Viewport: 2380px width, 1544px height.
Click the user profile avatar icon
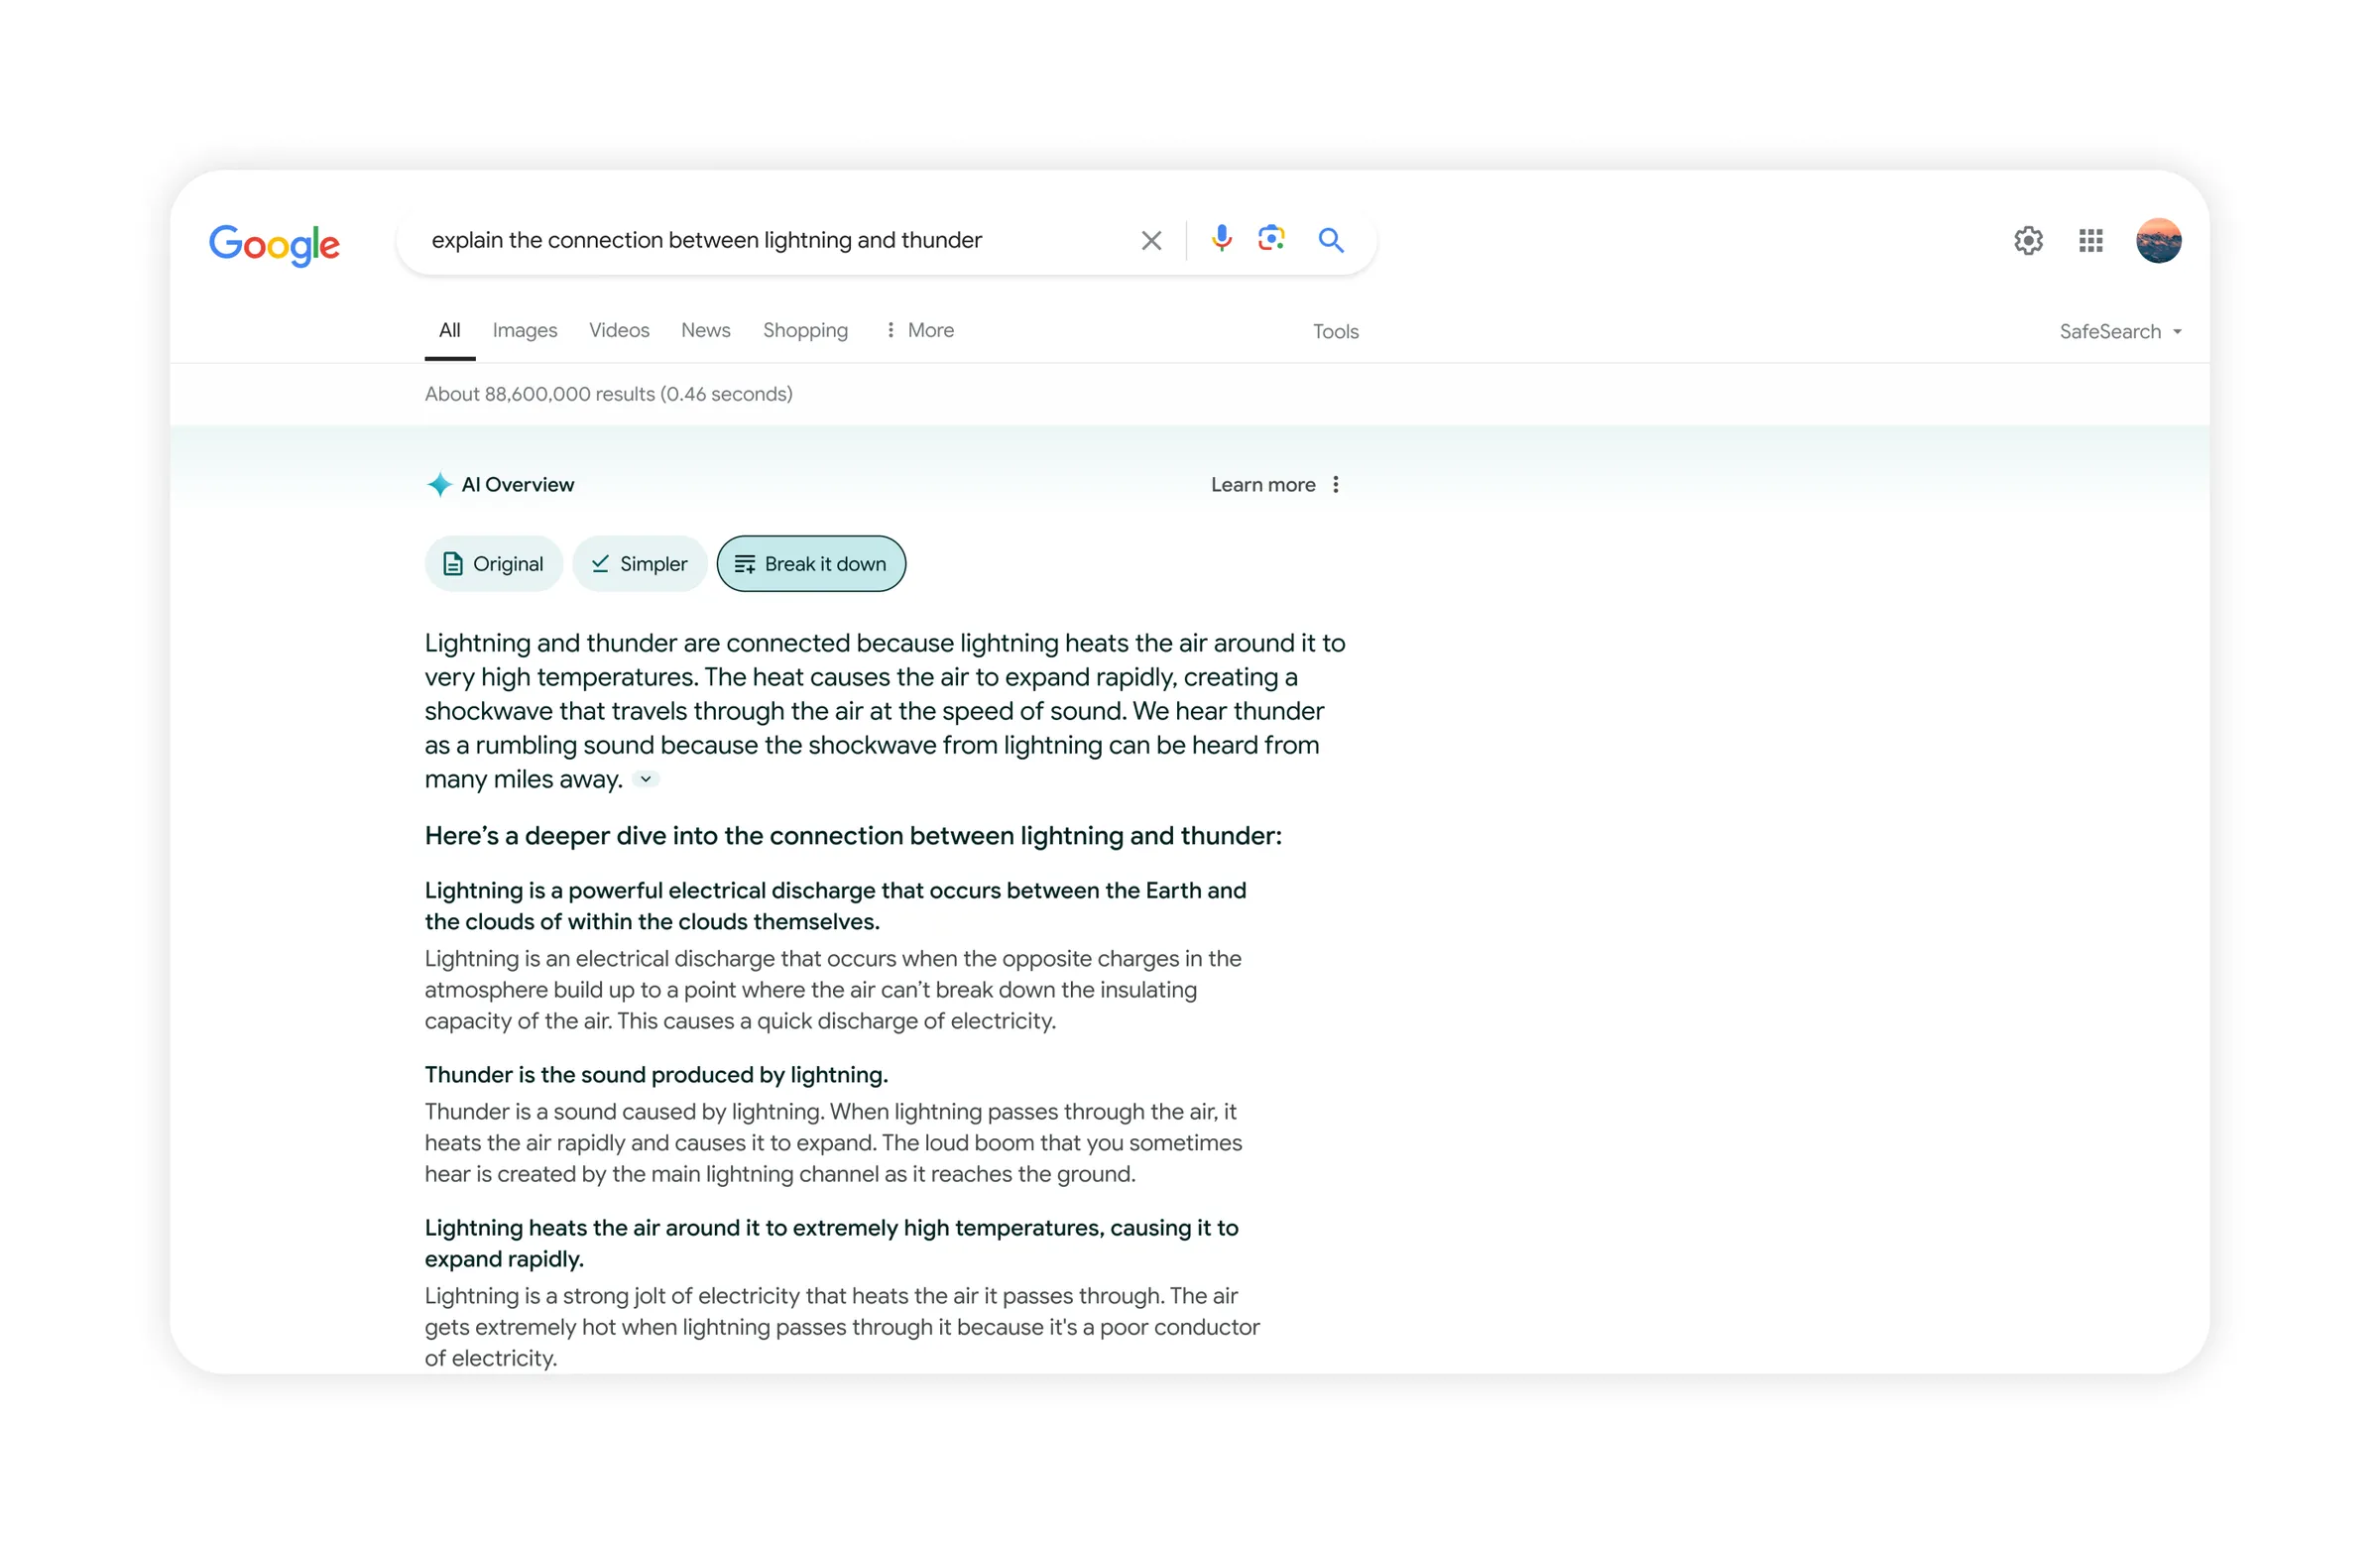2160,239
